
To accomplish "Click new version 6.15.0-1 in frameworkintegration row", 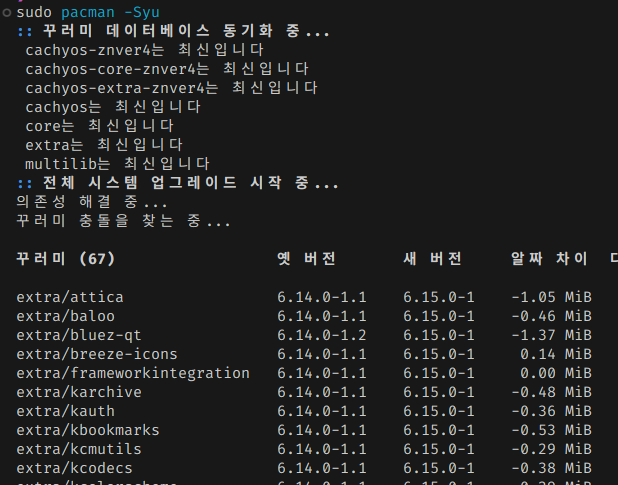I will [439, 373].
